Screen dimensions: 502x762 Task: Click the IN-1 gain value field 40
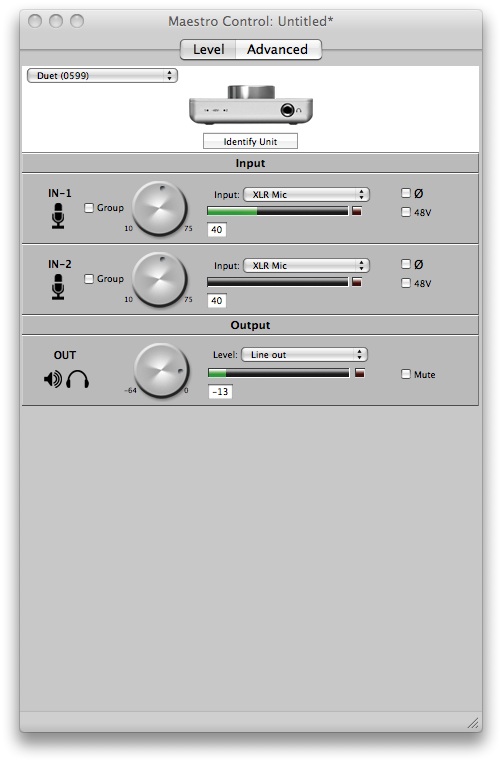[x=217, y=229]
